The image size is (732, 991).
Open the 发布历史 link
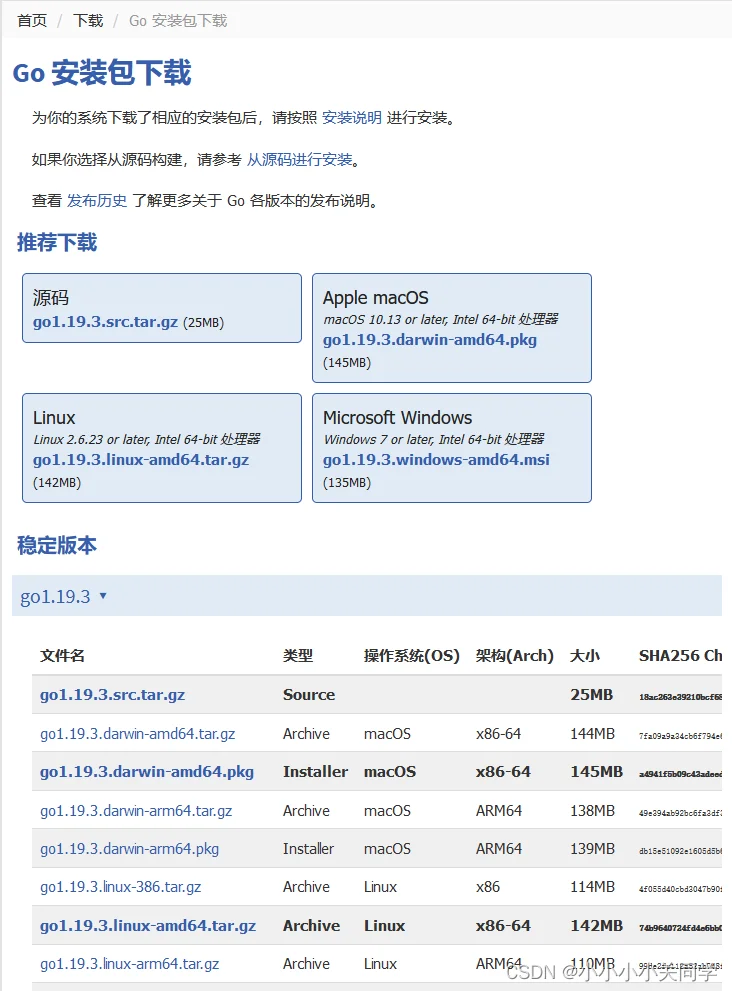click(x=97, y=200)
